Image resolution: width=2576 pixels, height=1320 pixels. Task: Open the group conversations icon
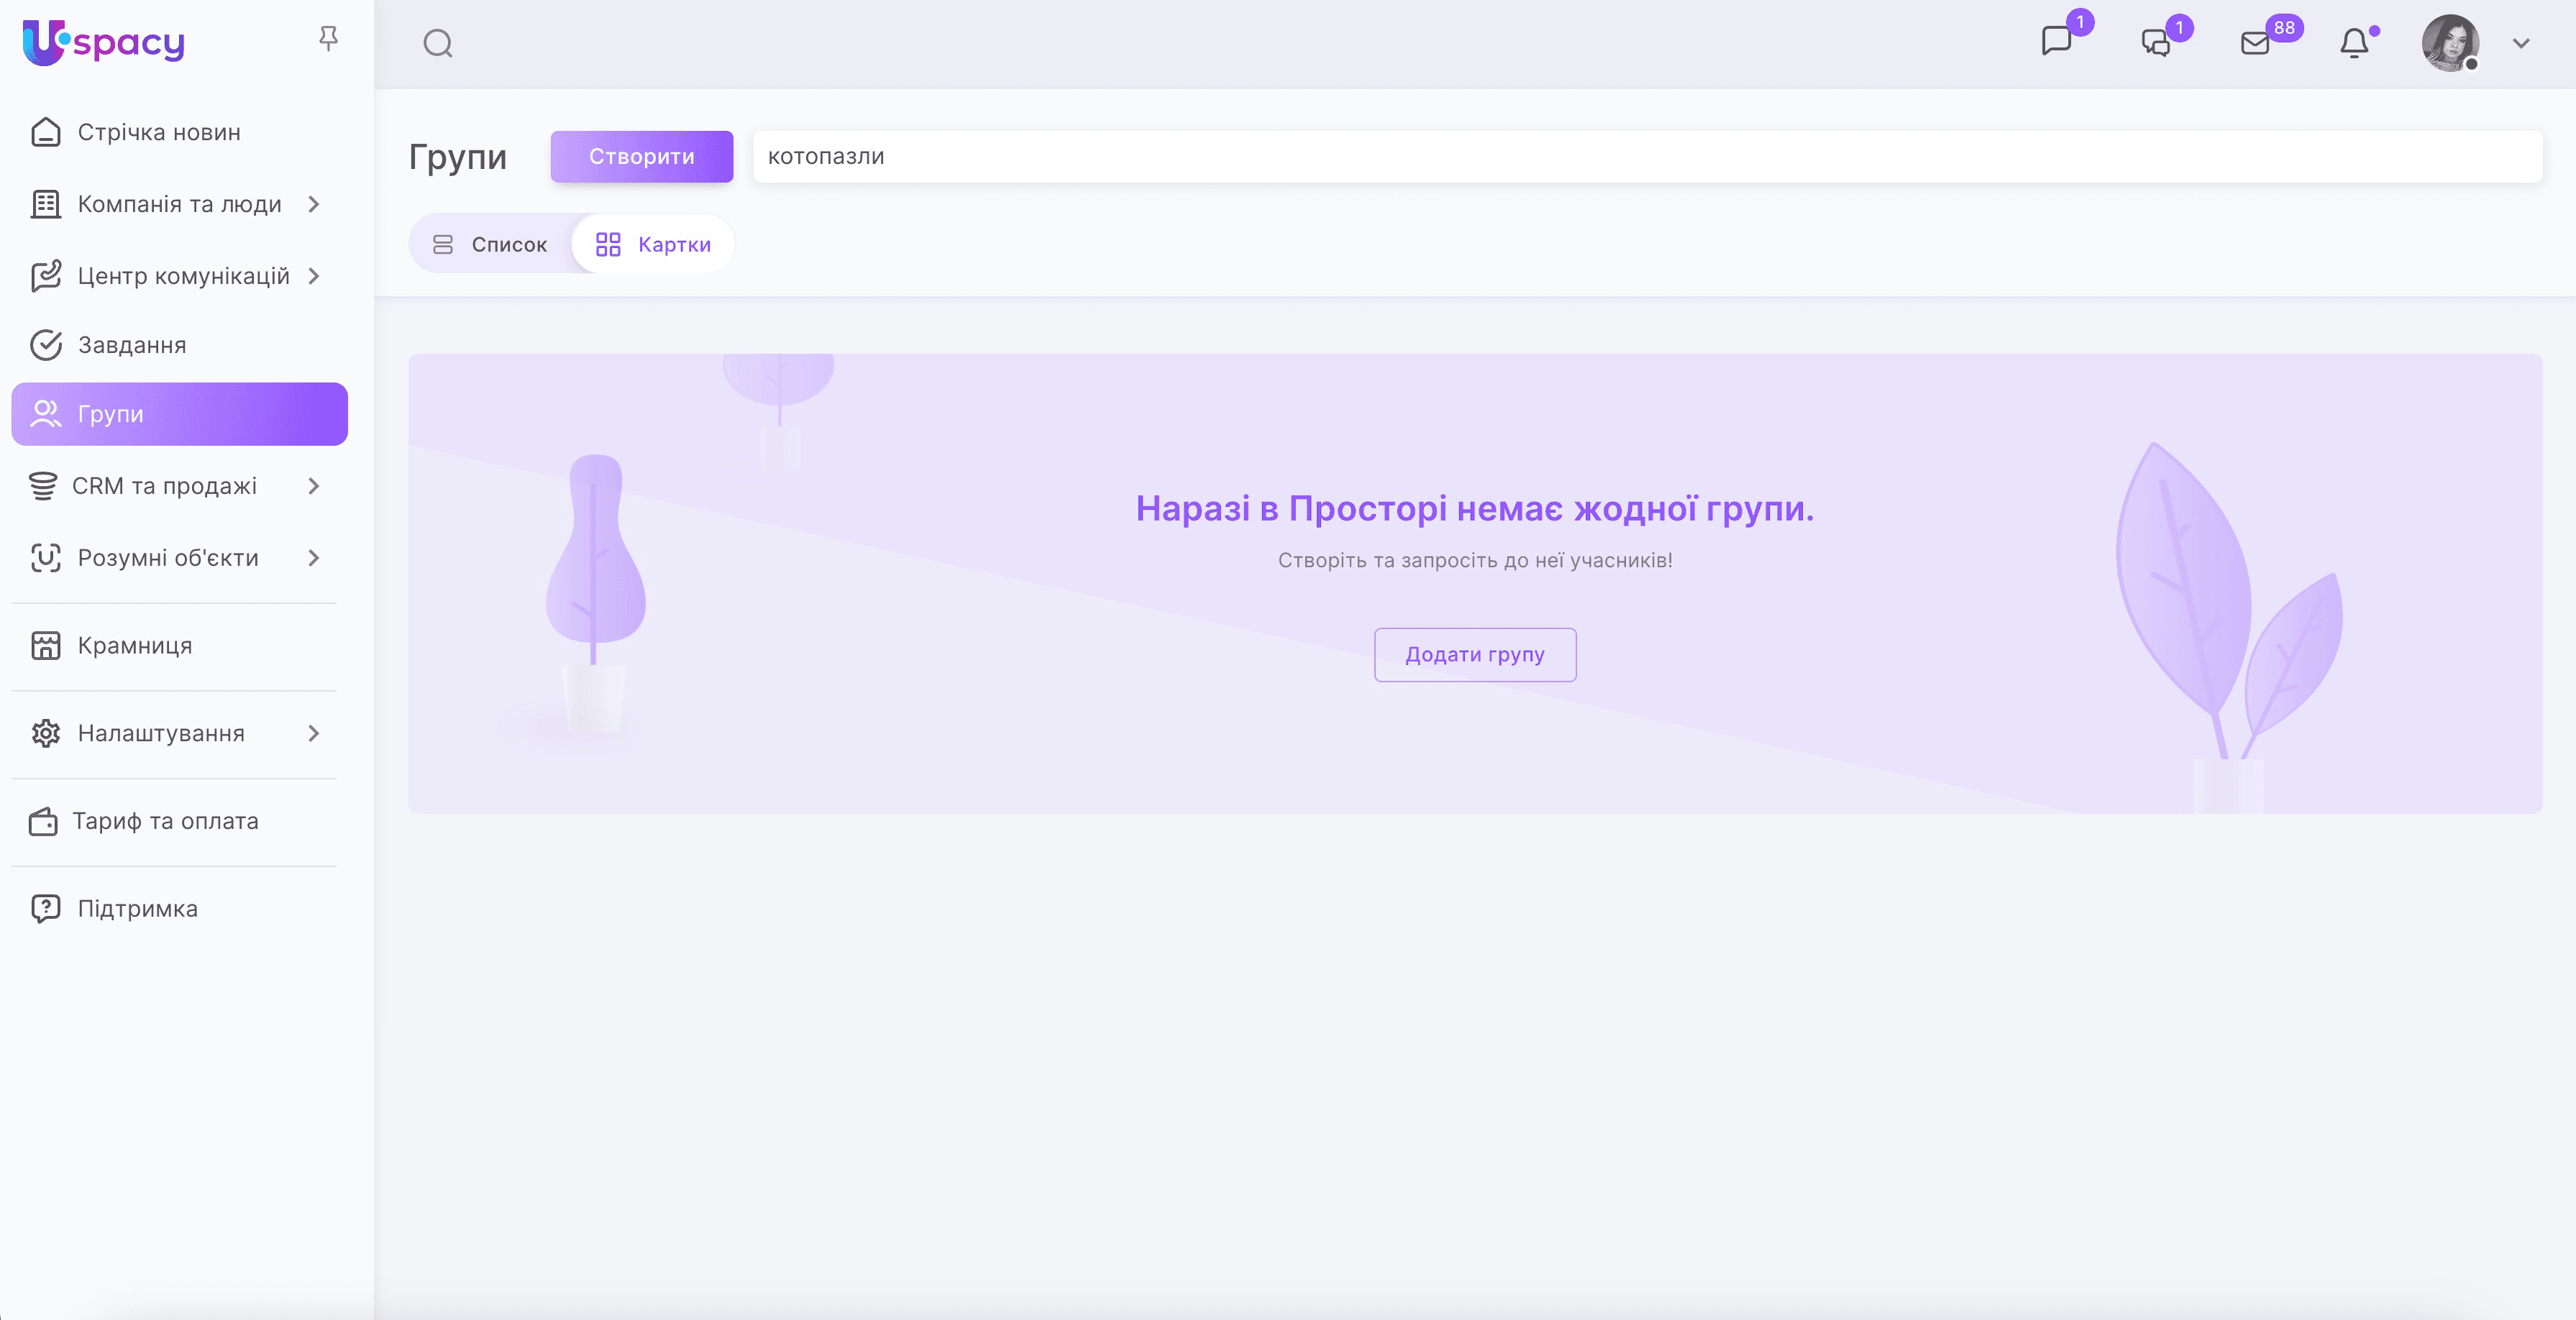2156,43
